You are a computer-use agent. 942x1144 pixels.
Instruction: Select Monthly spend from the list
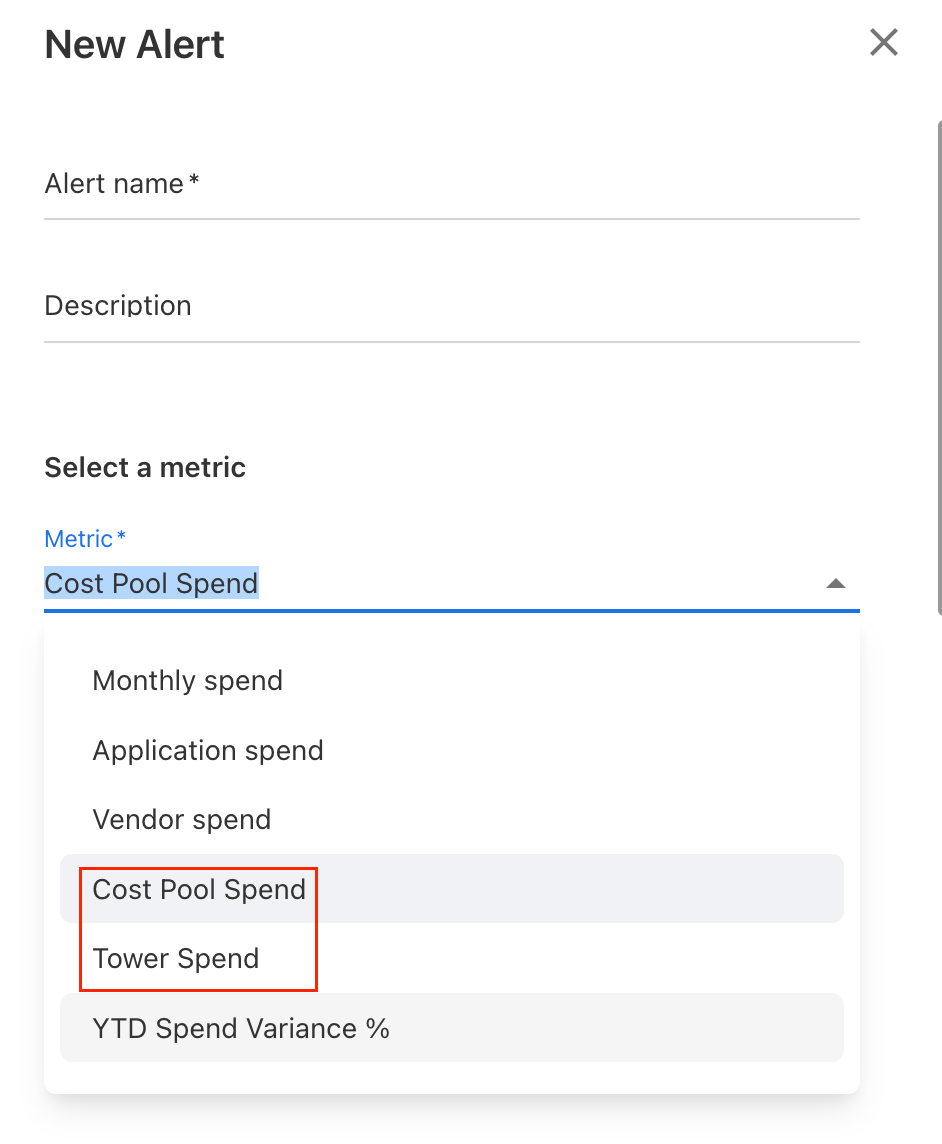tap(187, 680)
